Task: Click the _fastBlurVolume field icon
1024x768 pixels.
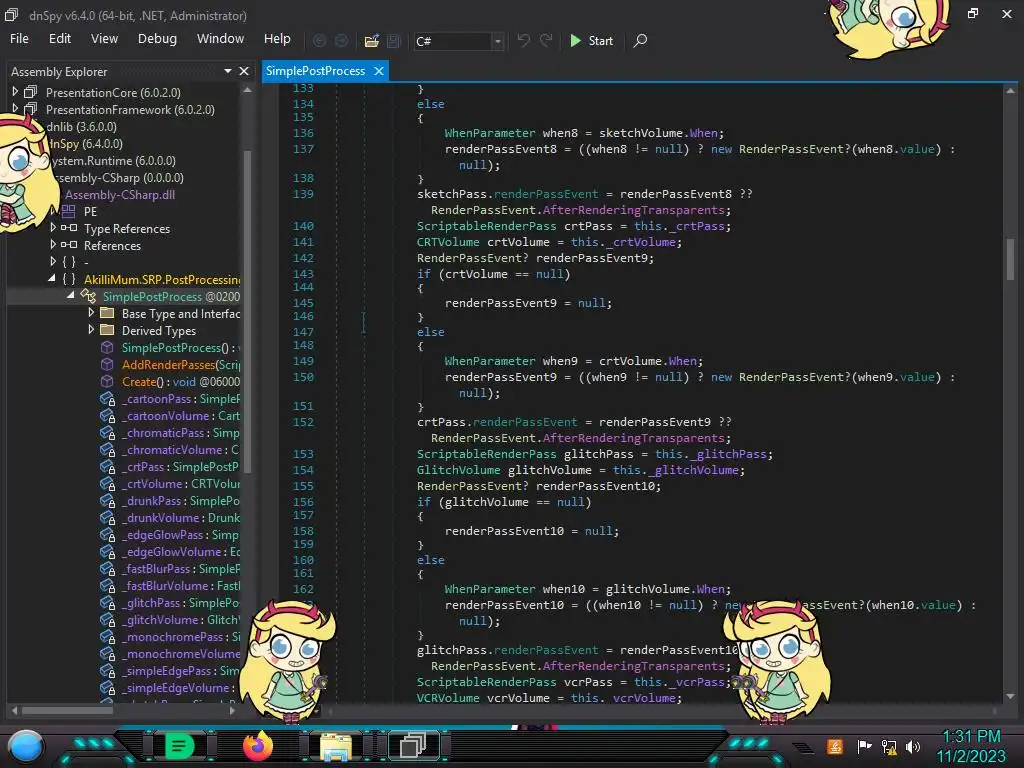Action: (x=107, y=586)
